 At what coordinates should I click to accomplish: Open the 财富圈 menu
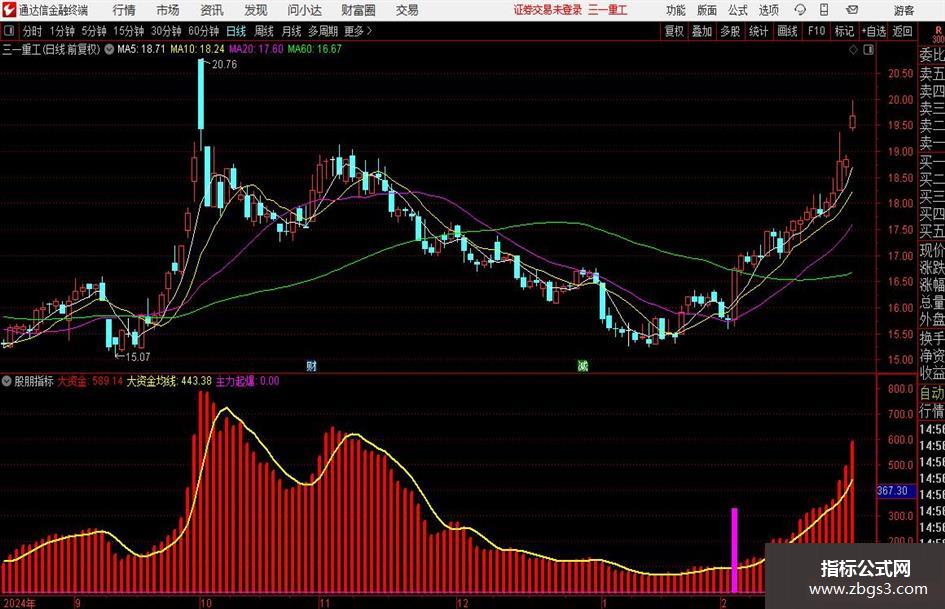pyautogui.click(x=358, y=10)
